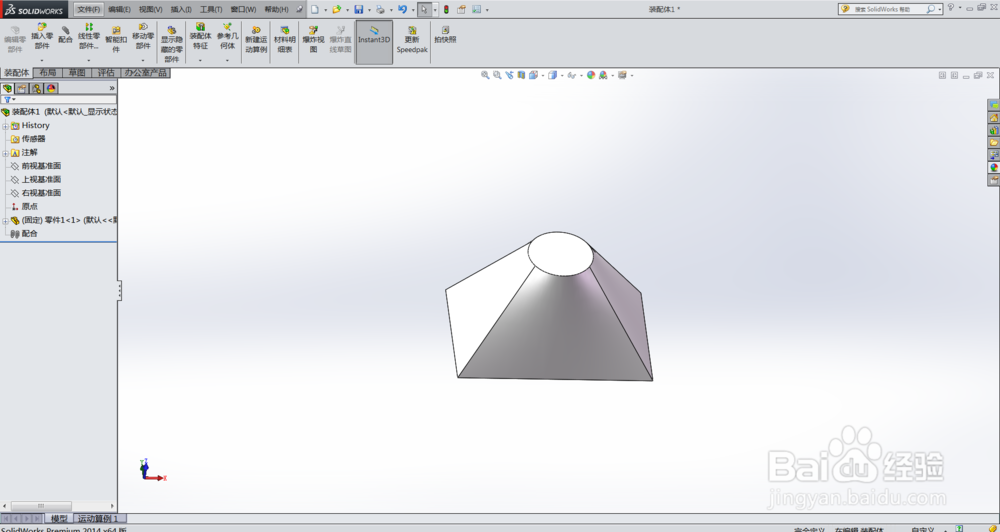Click the Zoom to Fit magnifier icon

click(x=485, y=75)
